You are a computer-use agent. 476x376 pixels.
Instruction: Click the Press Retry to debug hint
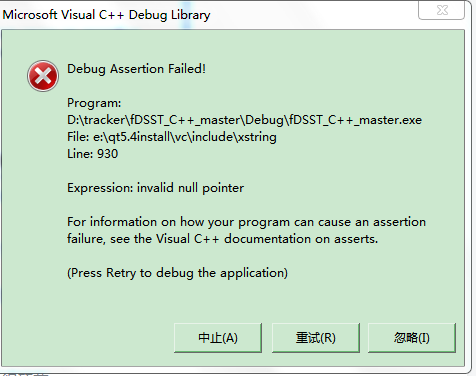point(177,273)
